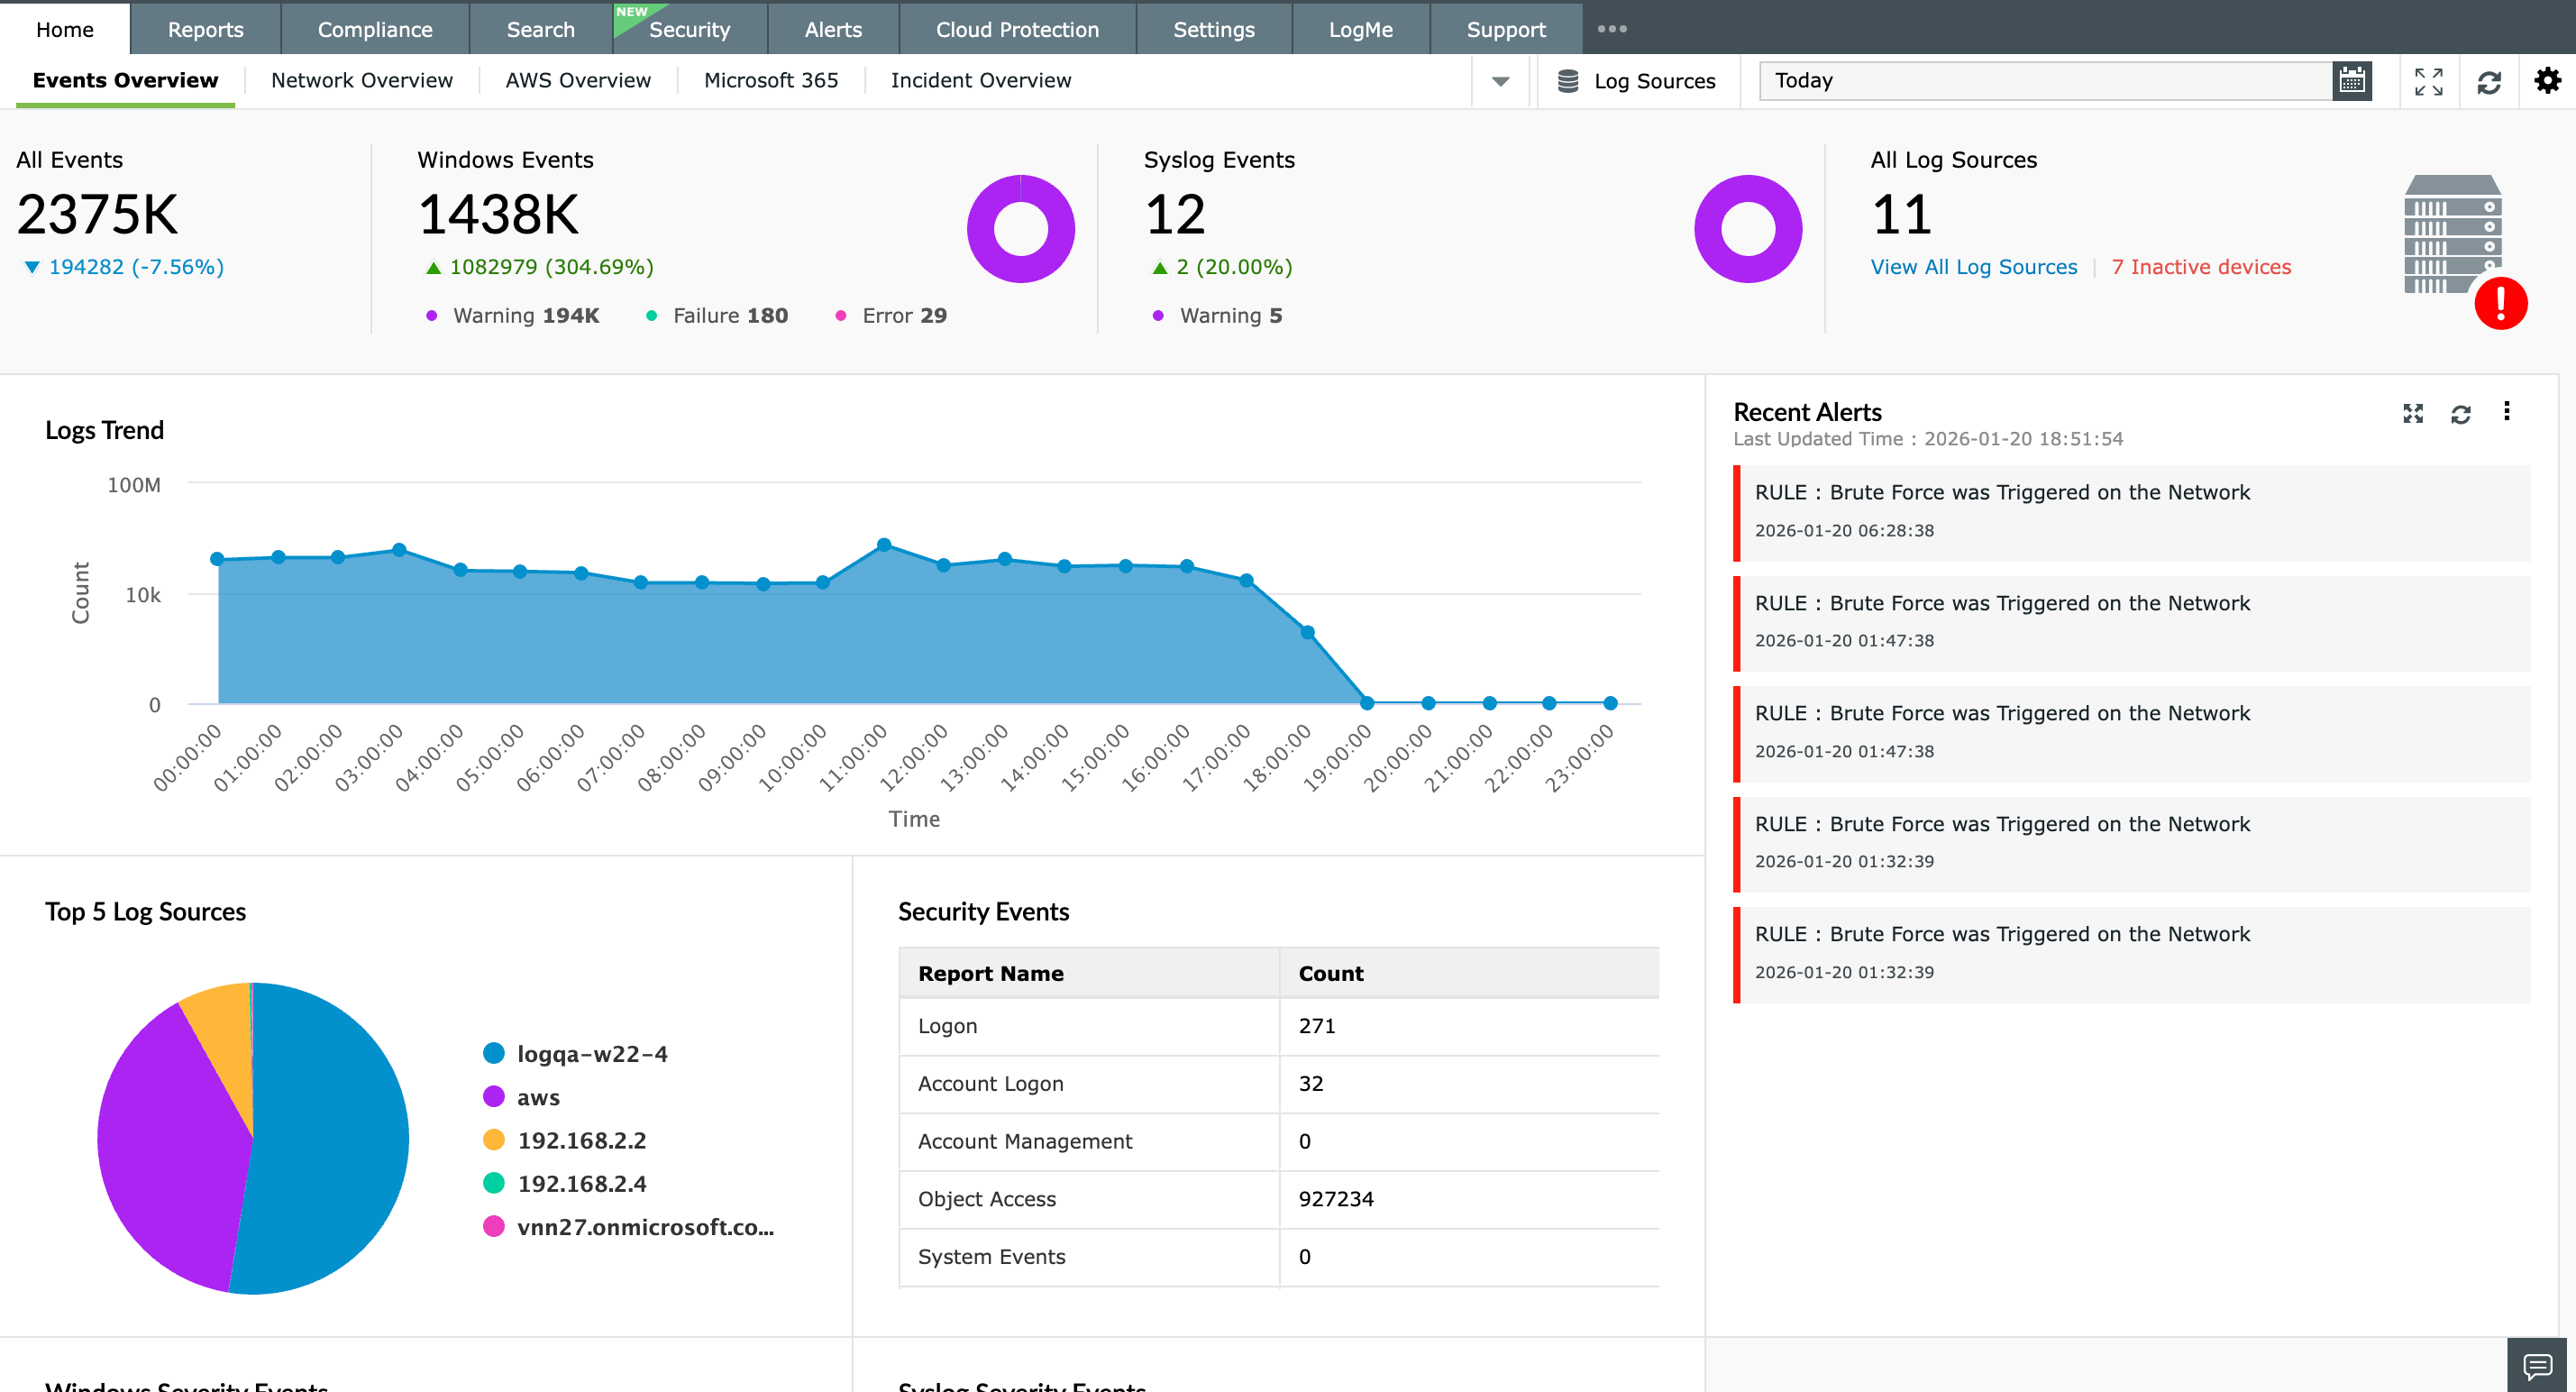
Task: Click the System Events report row
Action: click(1279, 1257)
